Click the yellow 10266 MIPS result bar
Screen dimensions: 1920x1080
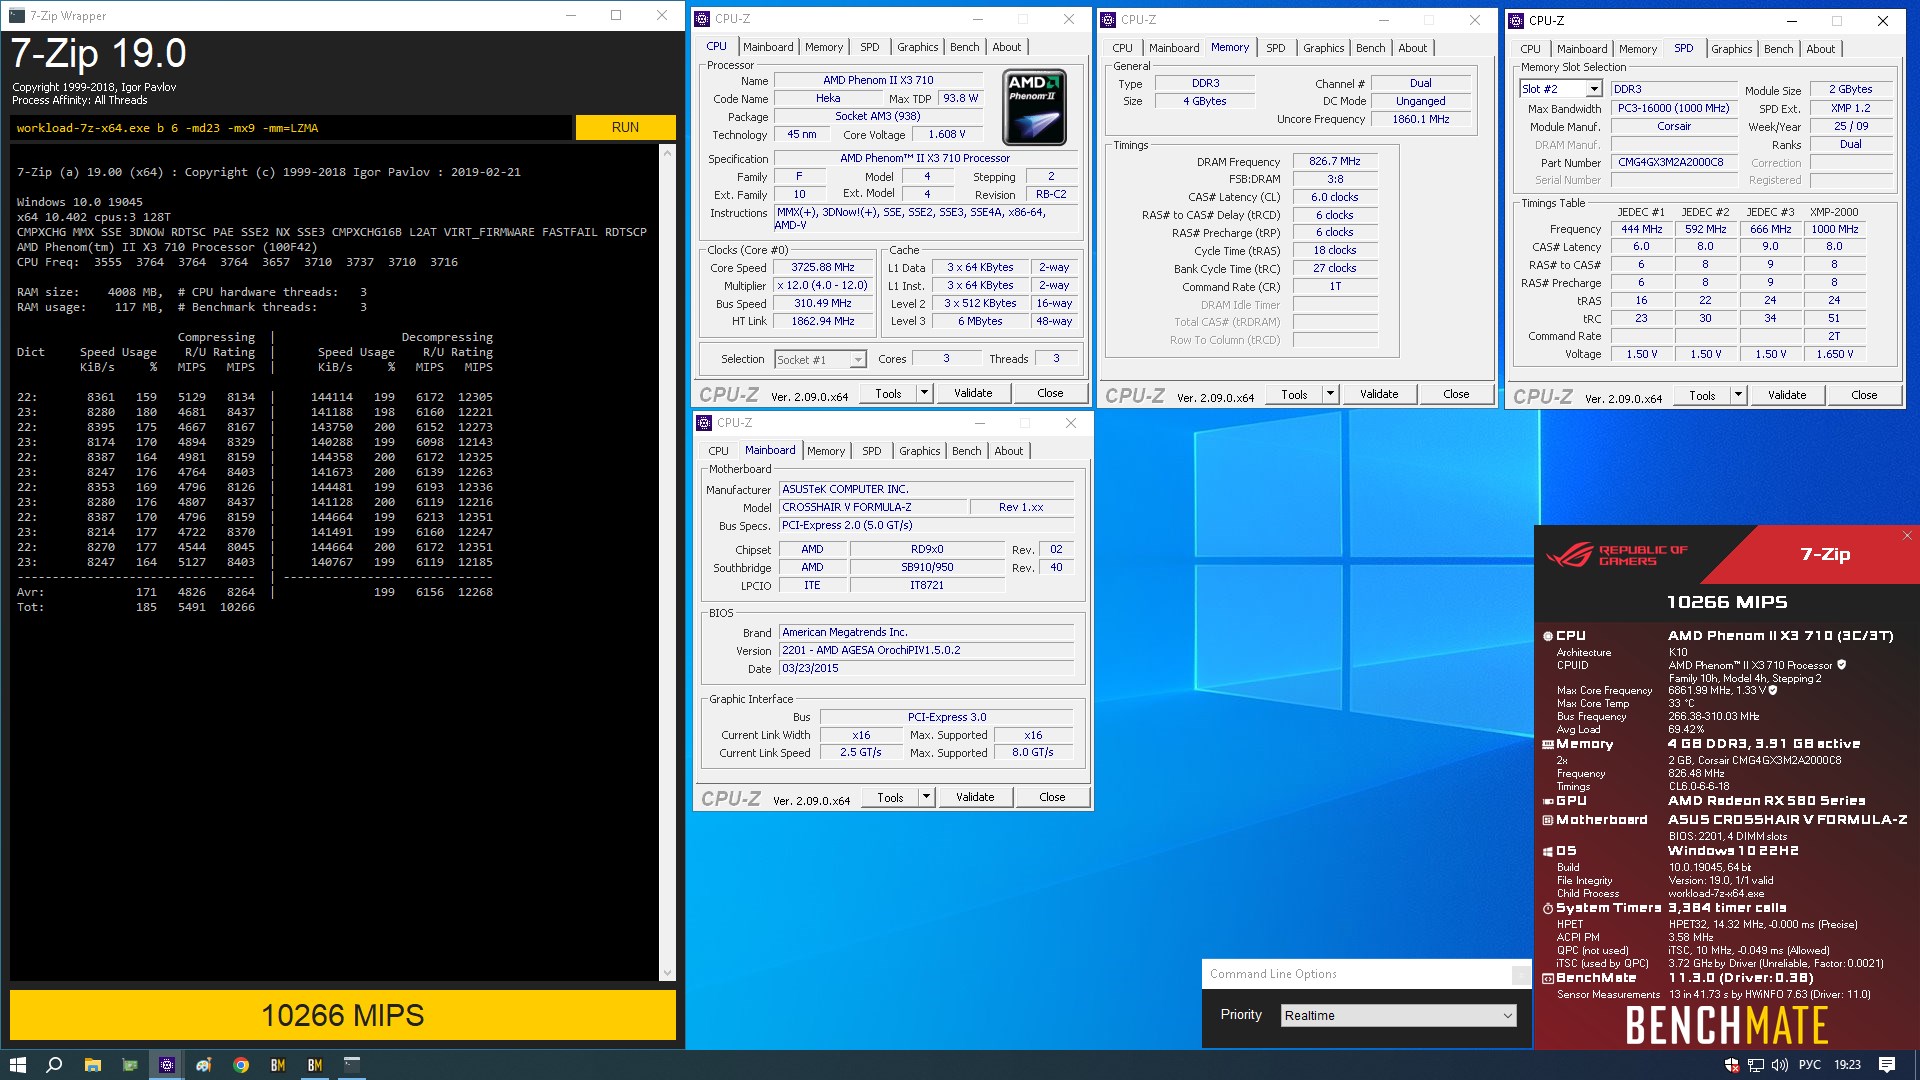(x=343, y=1015)
